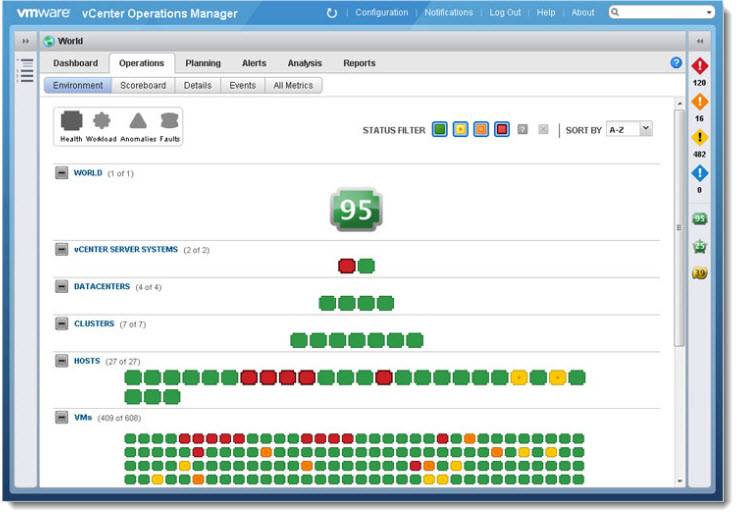This screenshot has height=517, width=739.
Task: Toggle the orange status filter
Action: (x=481, y=129)
